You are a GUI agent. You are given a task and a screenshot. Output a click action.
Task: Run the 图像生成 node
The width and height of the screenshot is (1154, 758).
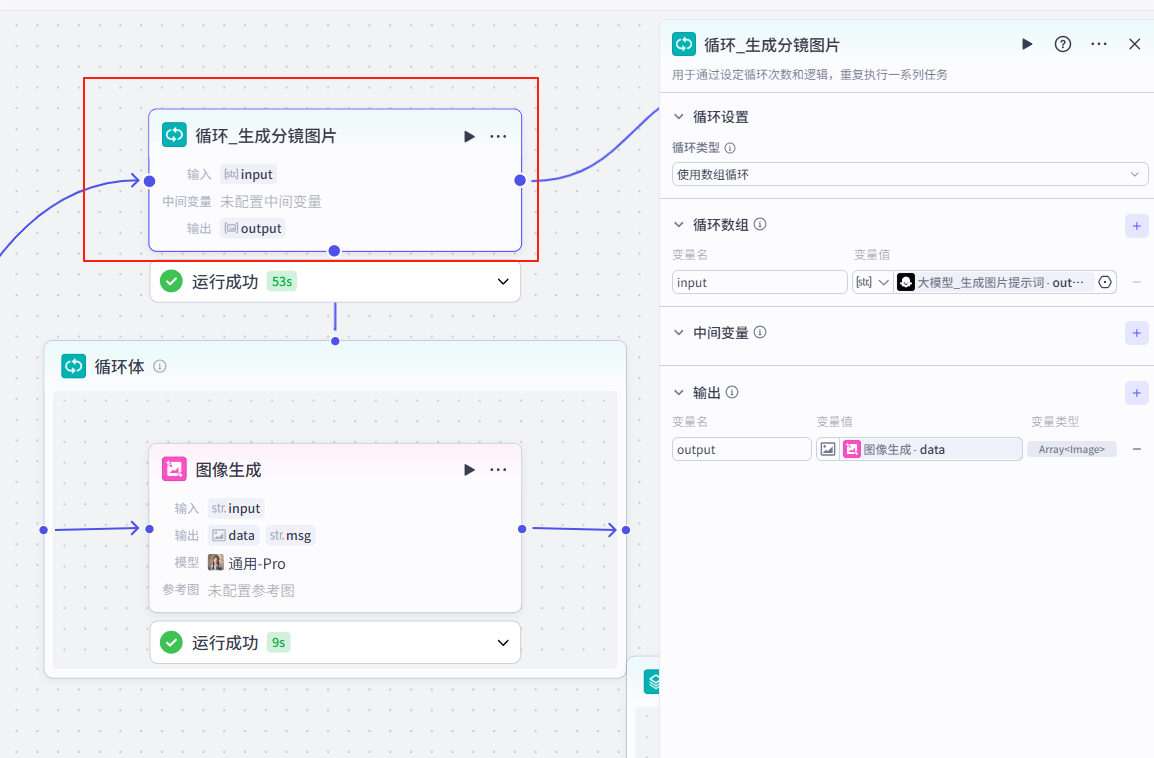click(x=469, y=470)
